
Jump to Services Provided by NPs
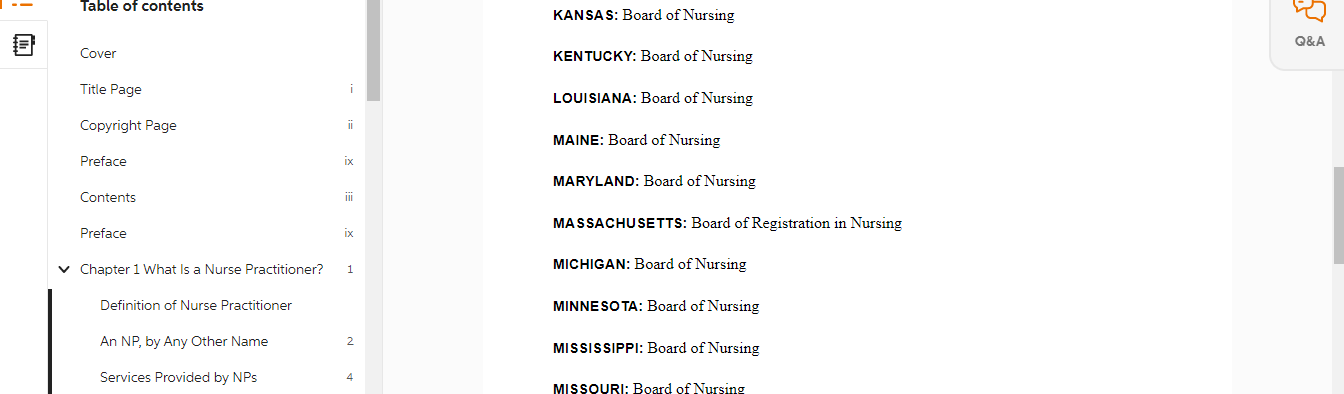[178, 377]
